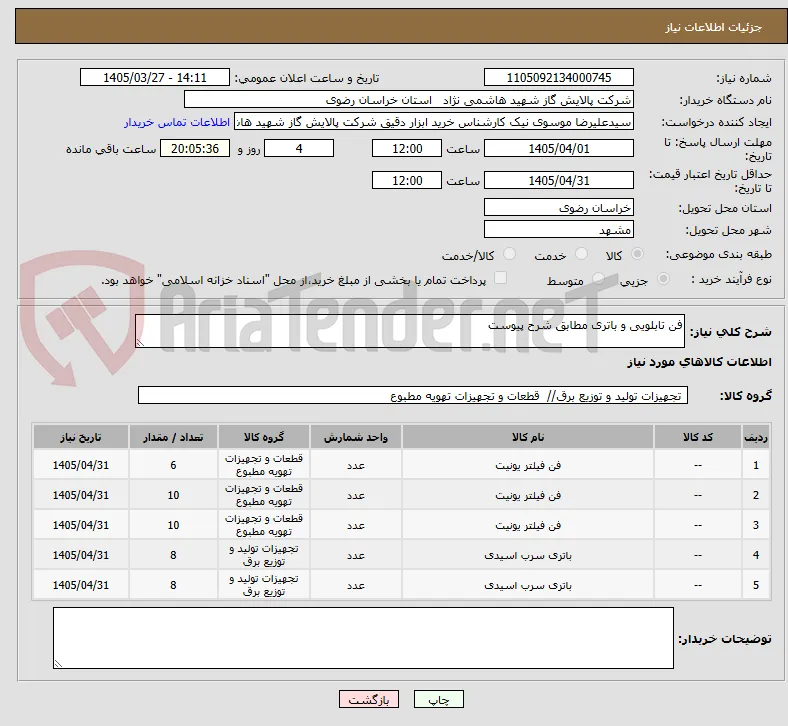Click the announcement date field 1405/03/27 - 14:11

155,77
